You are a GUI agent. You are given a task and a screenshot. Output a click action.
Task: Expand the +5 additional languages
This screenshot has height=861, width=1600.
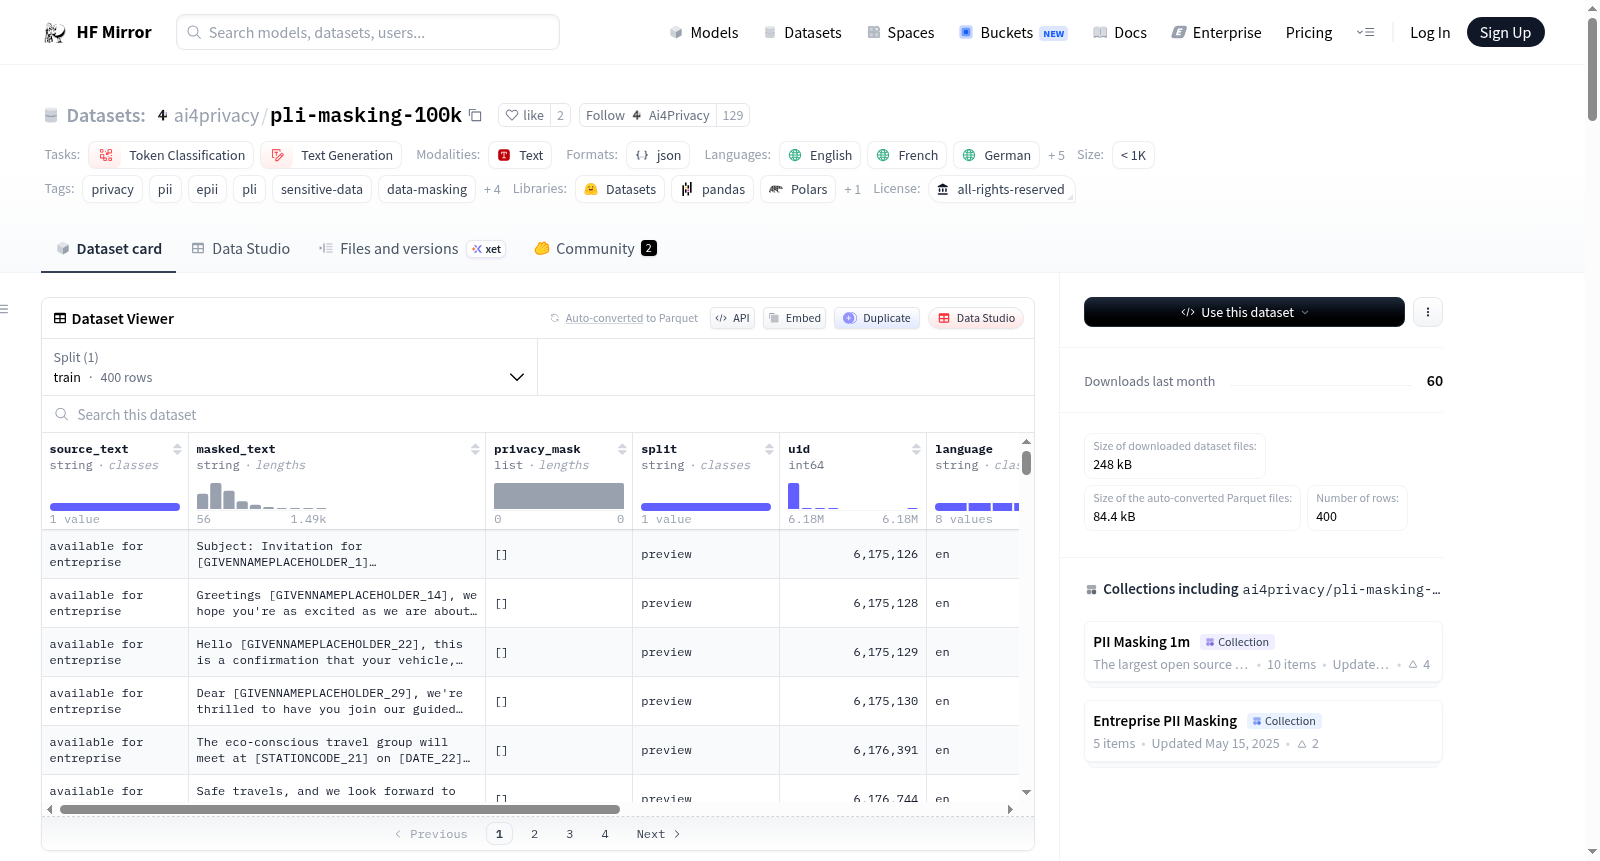click(x=1056, y=156)
